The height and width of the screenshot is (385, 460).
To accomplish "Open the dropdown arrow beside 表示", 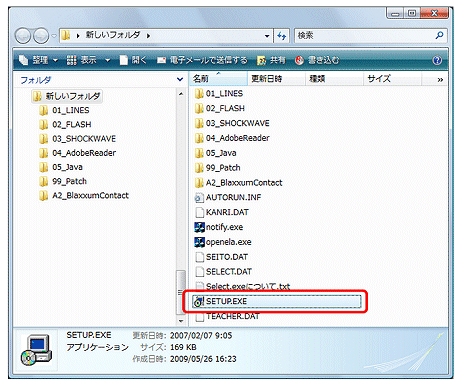I will pyautogui.click(x=108, y=61).
